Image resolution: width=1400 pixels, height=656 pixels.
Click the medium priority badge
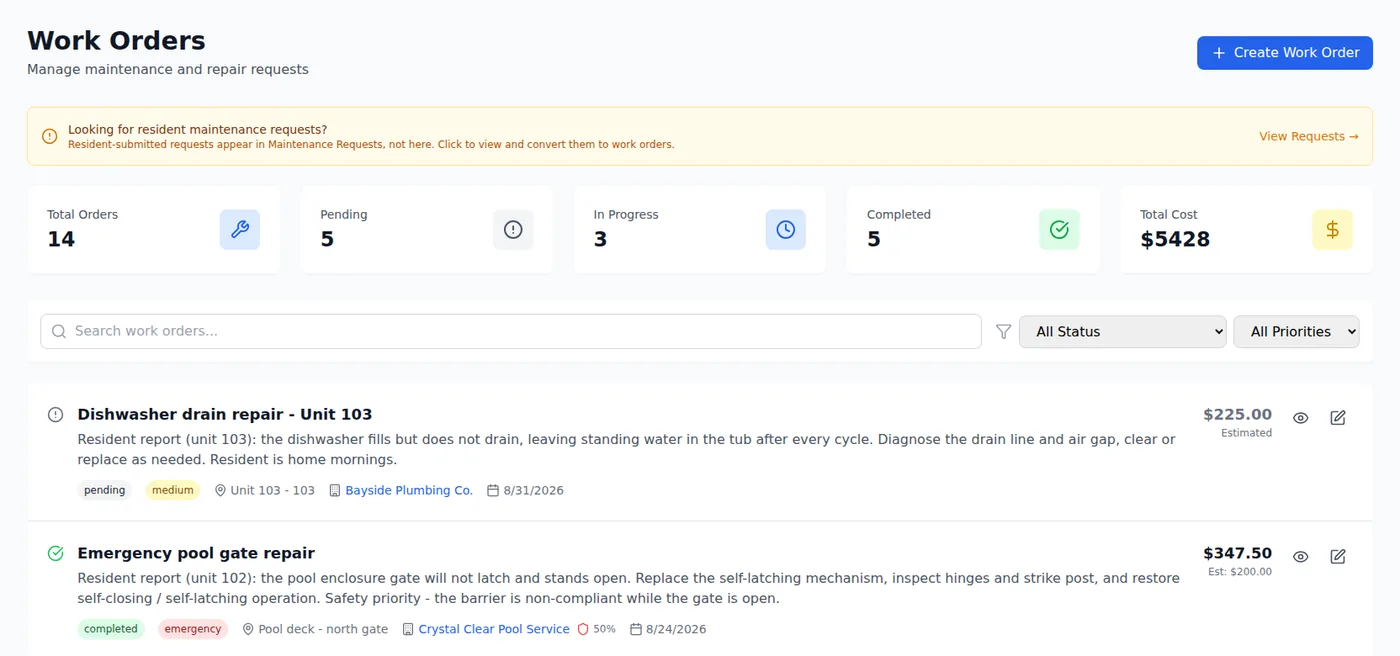pos(173,491)
